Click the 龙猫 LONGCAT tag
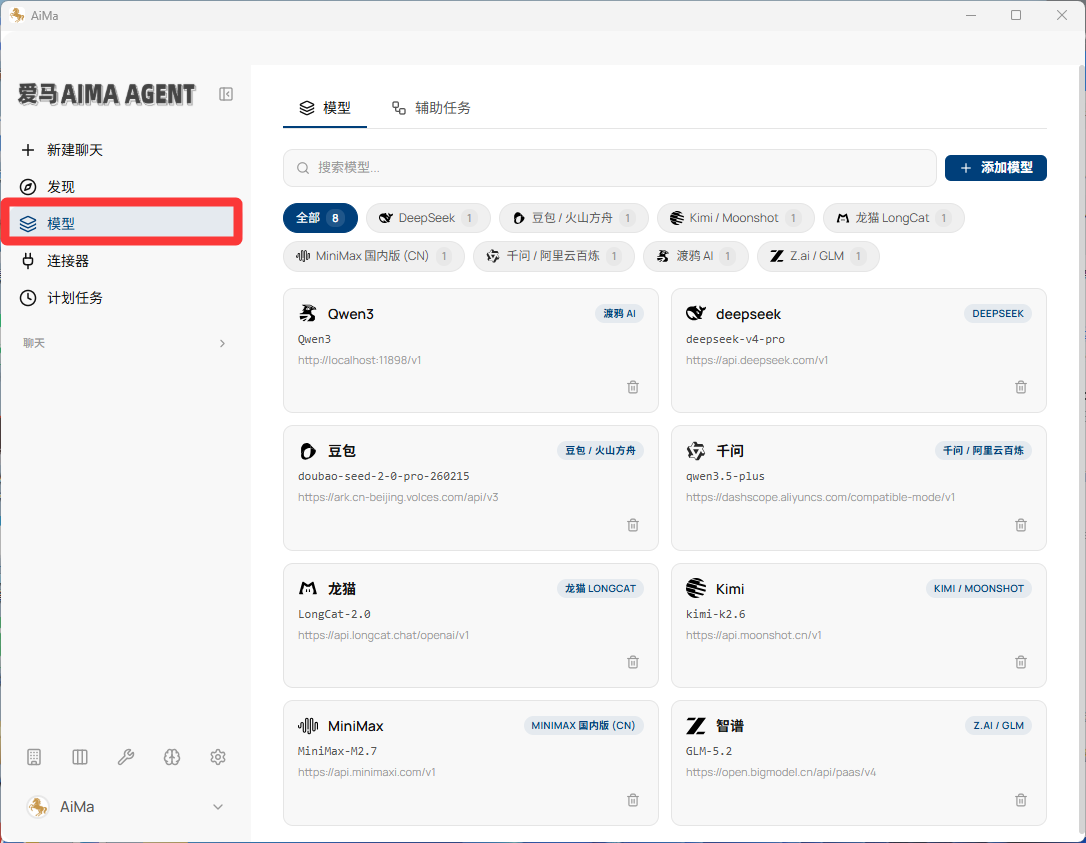The image size is (1086, 843). click(600, 589)
